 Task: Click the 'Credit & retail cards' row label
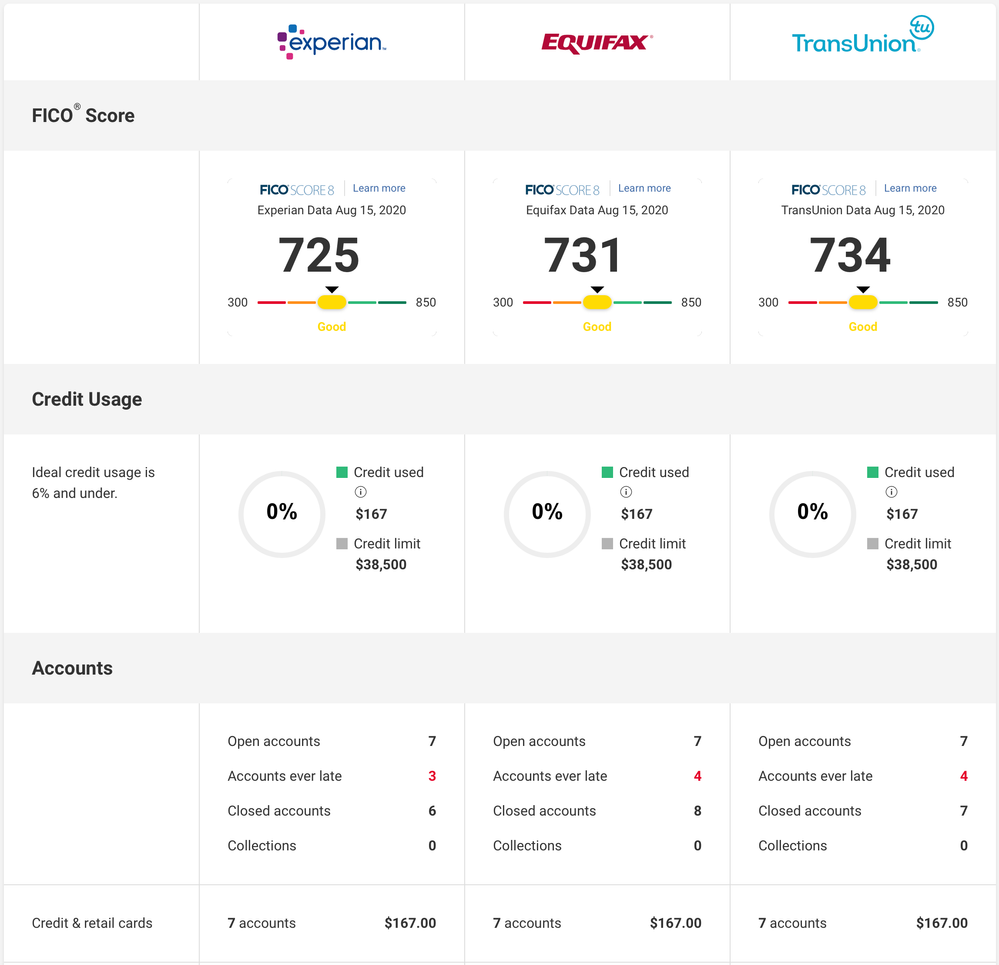tap(92, 923)
